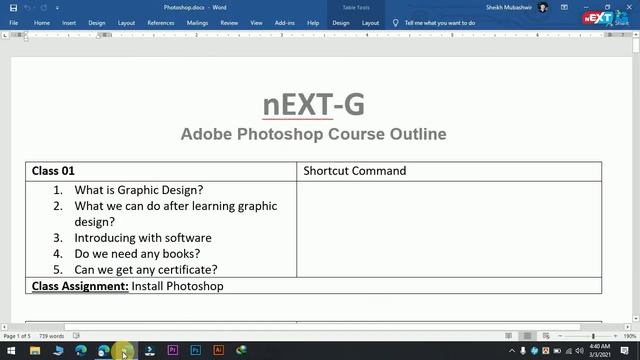
Task: Open the Sheikh Mubashwir account profile
Action: (516, 7)
